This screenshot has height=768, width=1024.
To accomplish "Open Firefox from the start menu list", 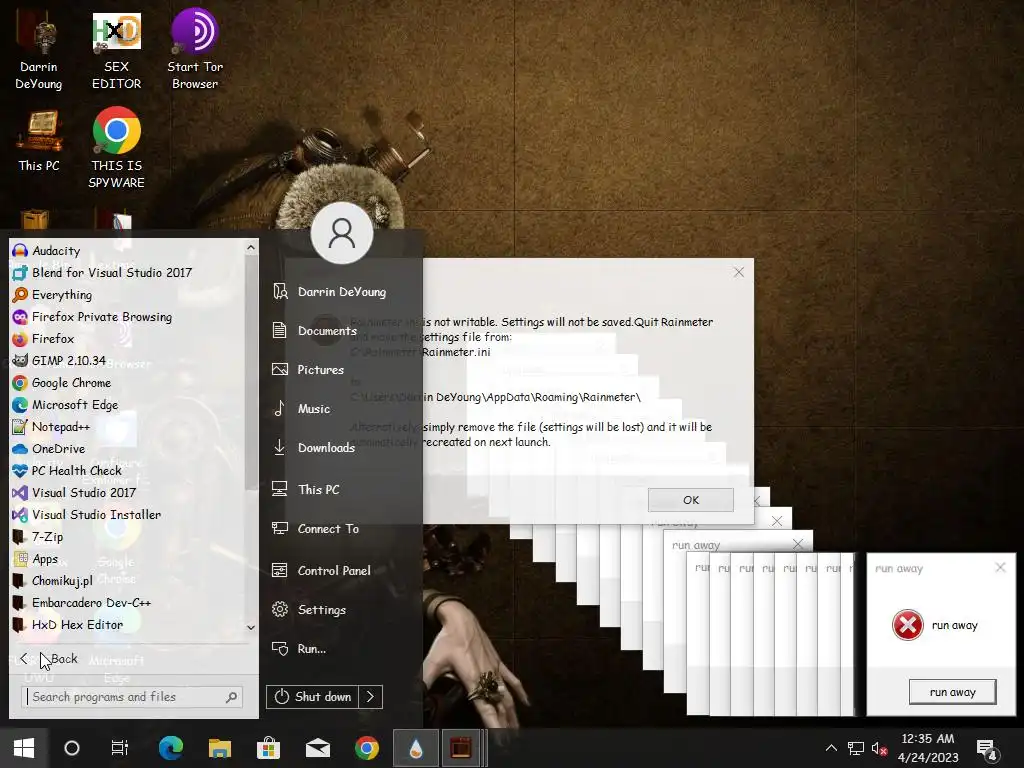I will pyautogui.click(x=128, y=339).
